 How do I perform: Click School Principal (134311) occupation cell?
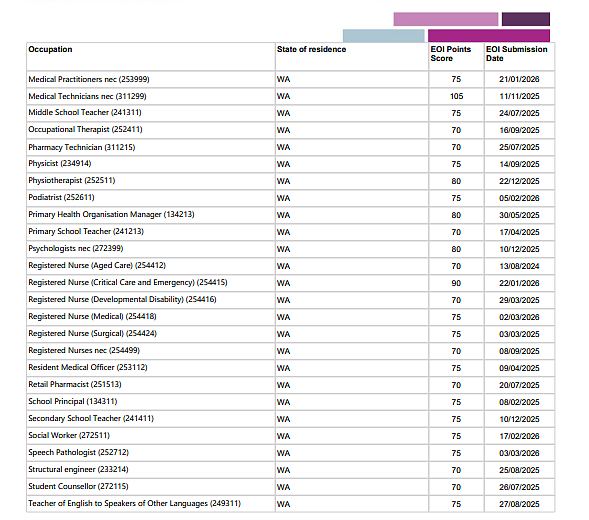[x=151, y=402]
